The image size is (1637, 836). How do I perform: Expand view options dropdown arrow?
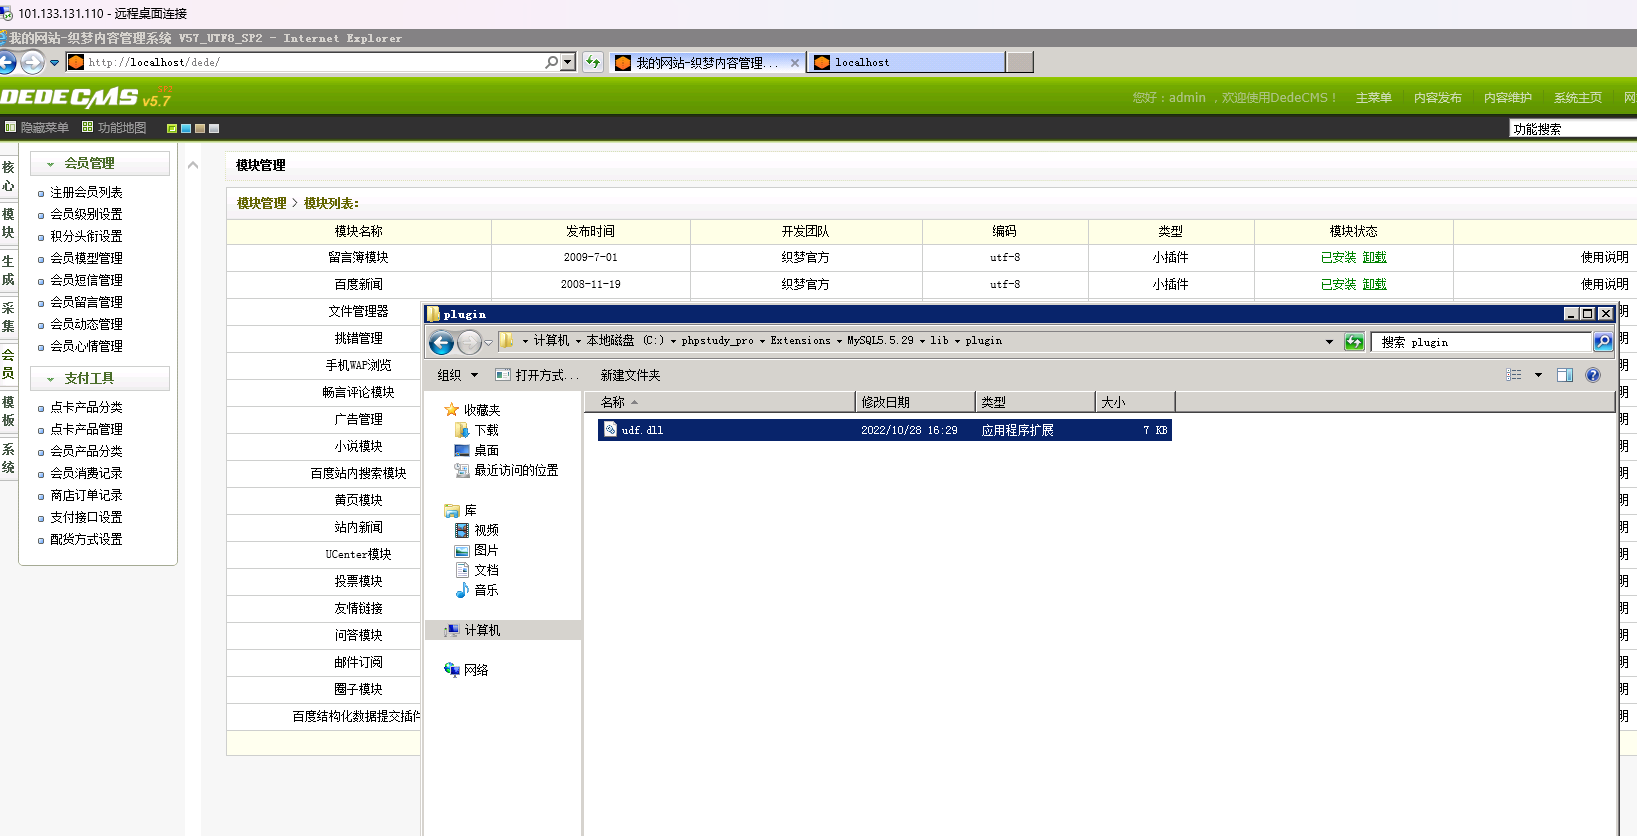pos(1538,375)
